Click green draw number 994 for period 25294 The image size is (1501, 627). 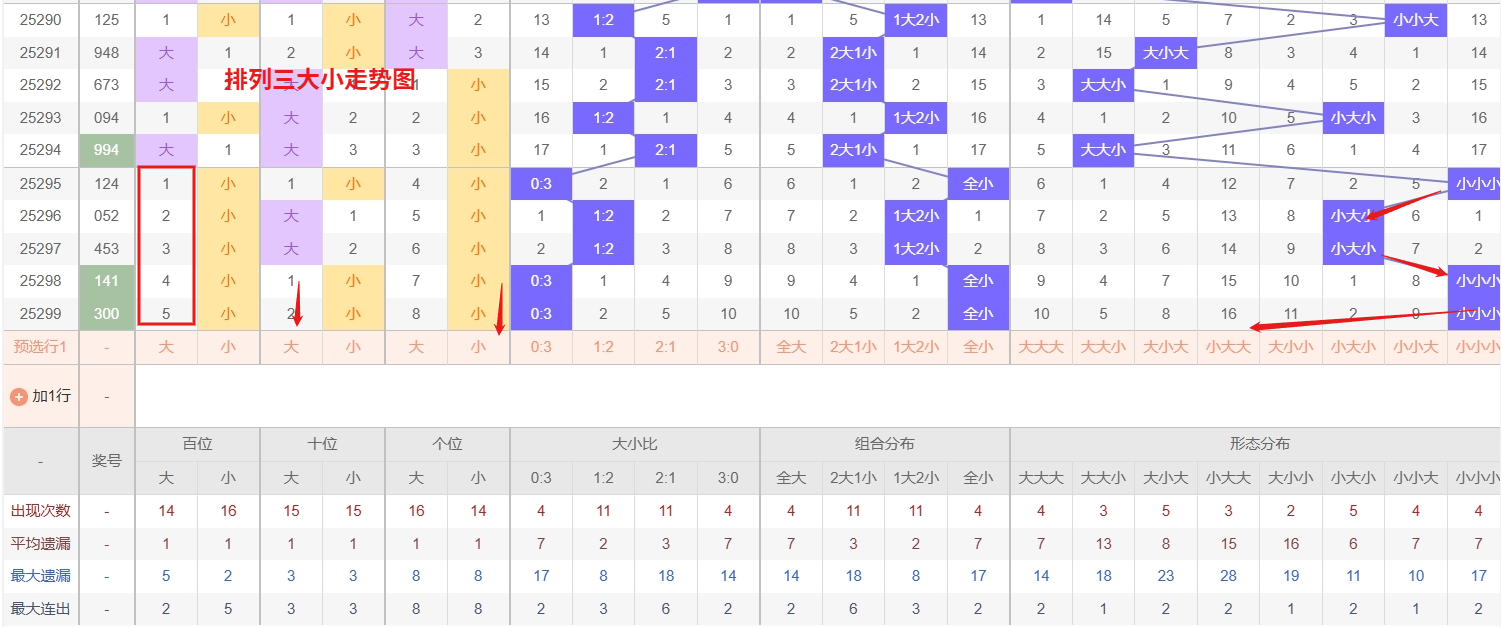click(x=107, y=150)
